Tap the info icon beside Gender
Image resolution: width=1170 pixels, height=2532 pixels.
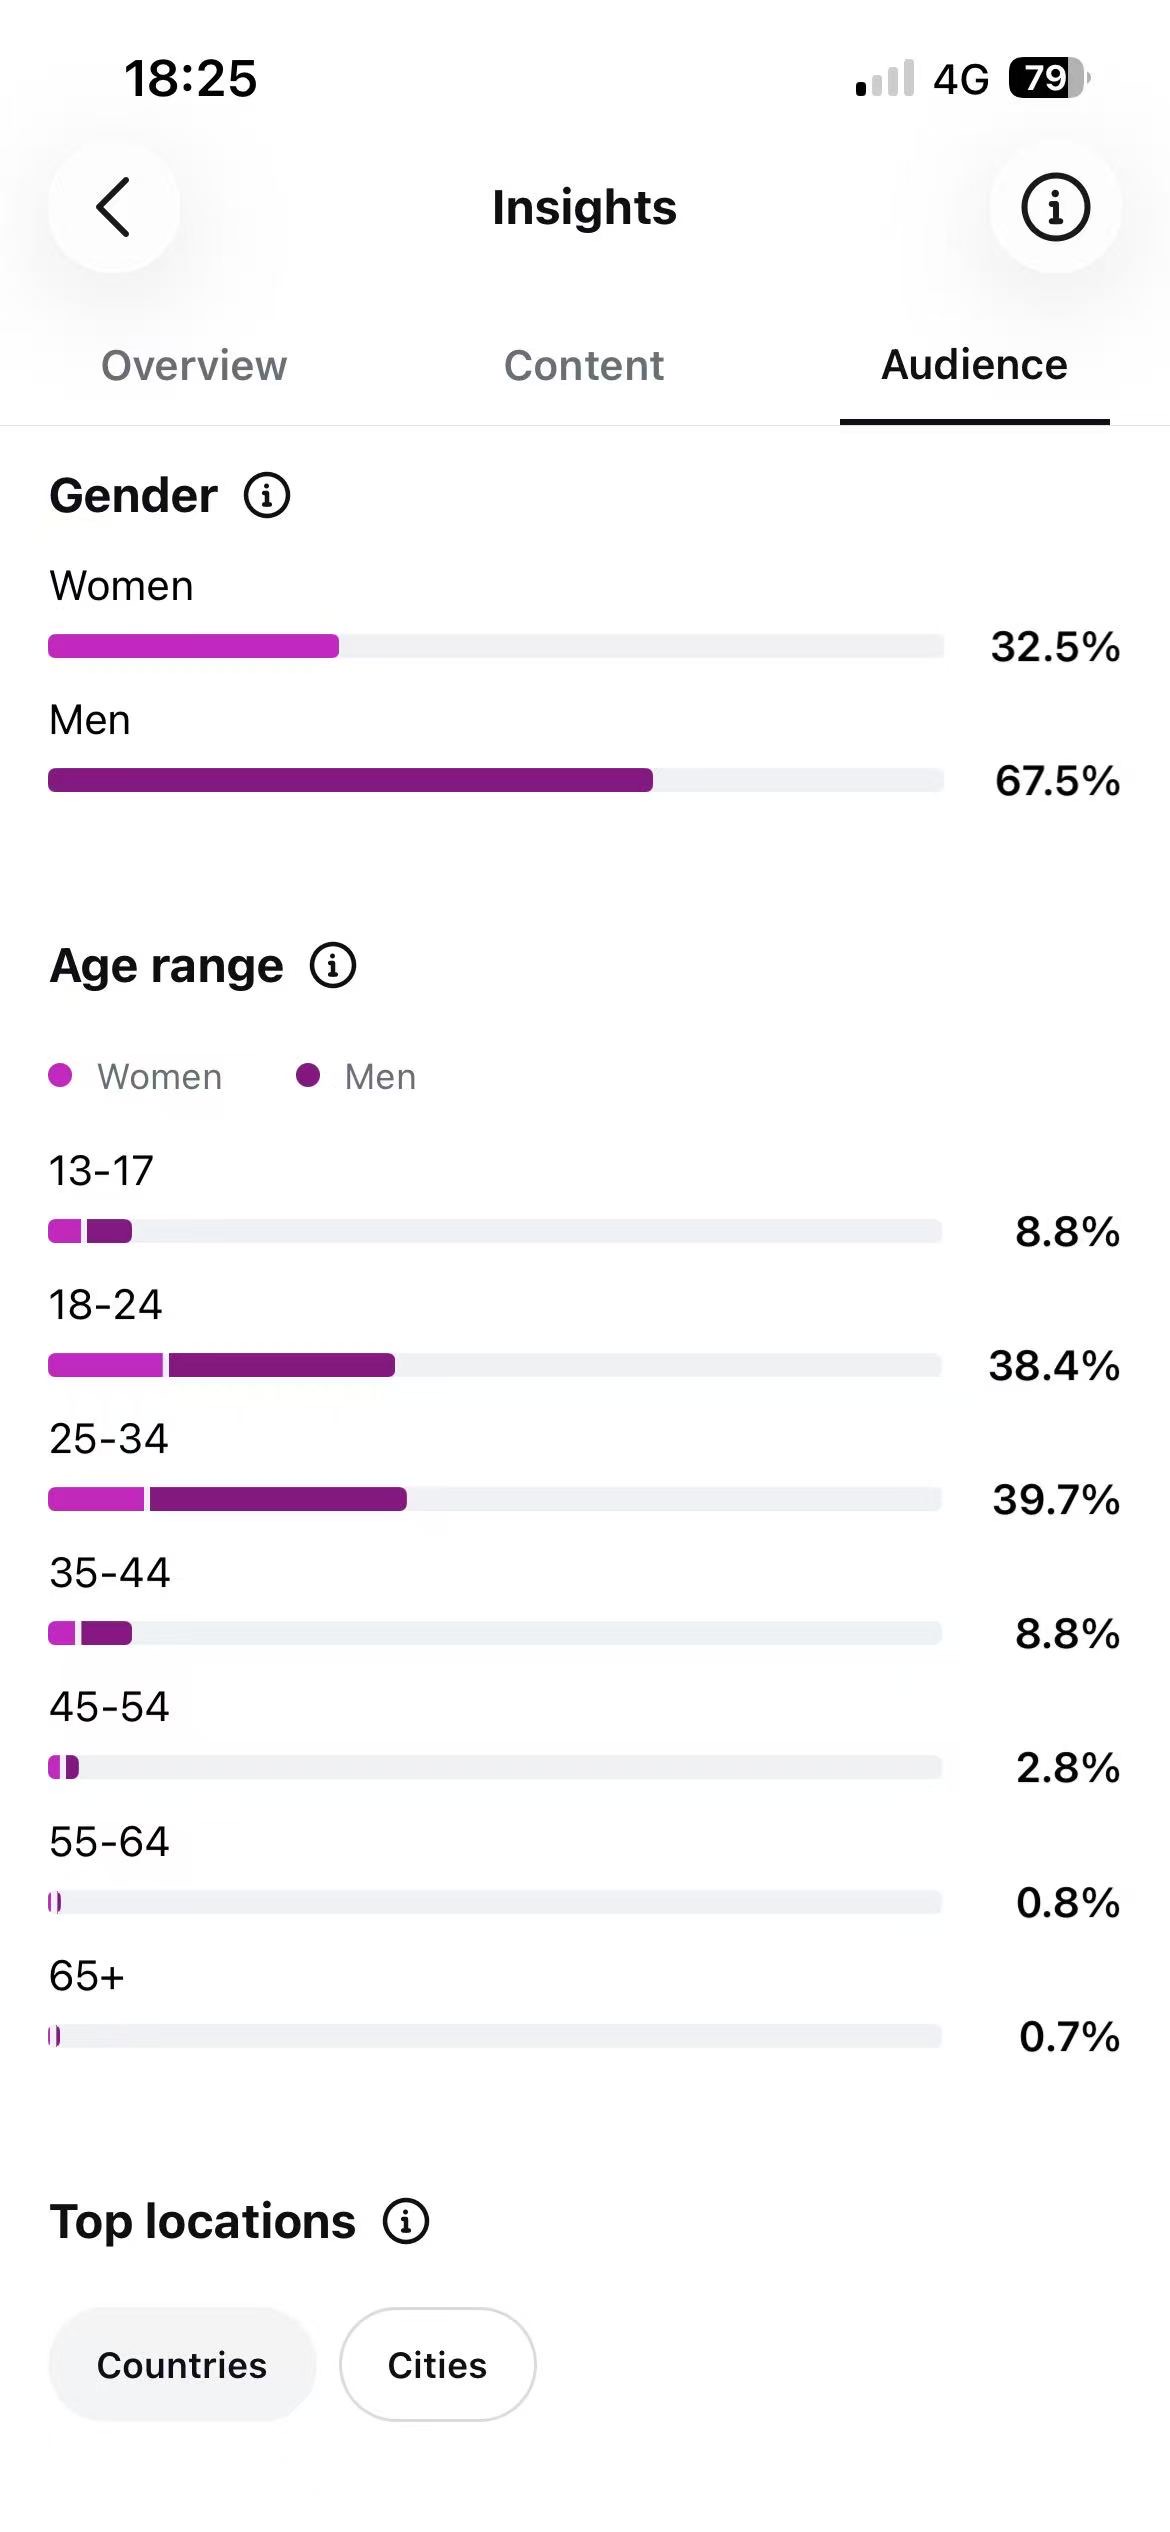coord(267,495)
